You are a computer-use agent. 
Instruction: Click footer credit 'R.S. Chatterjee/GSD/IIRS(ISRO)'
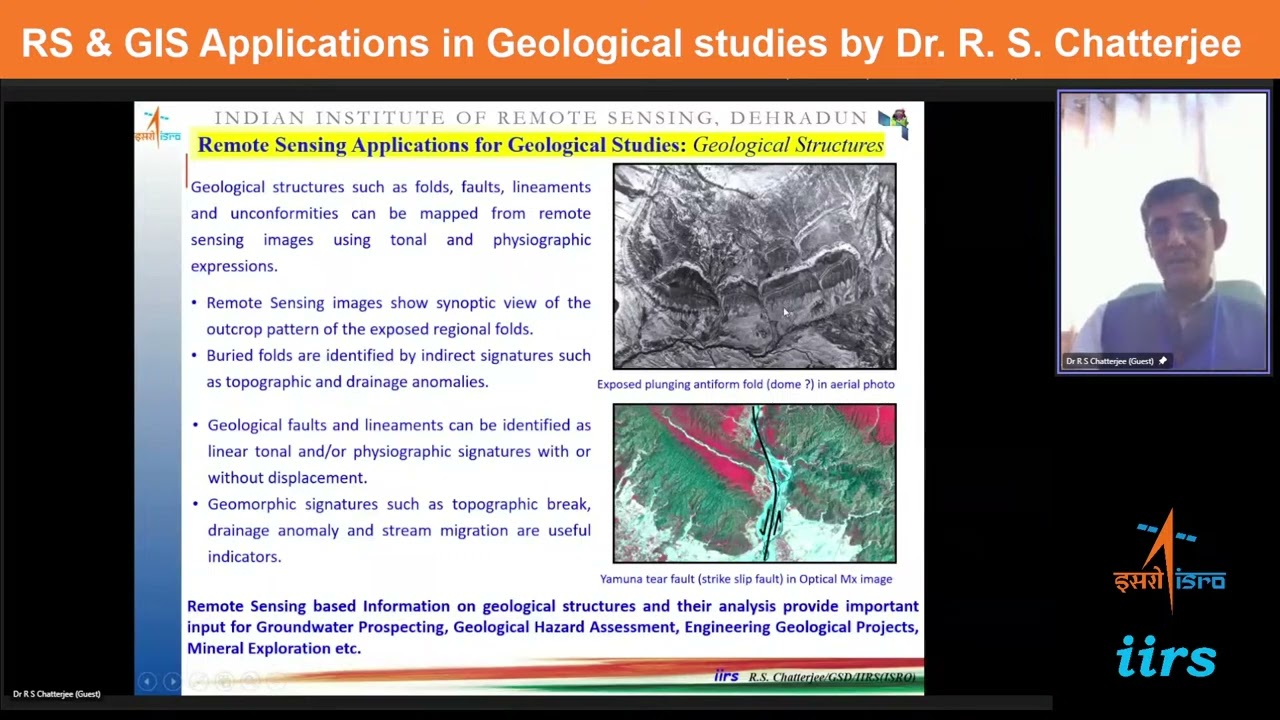[832, 677]
